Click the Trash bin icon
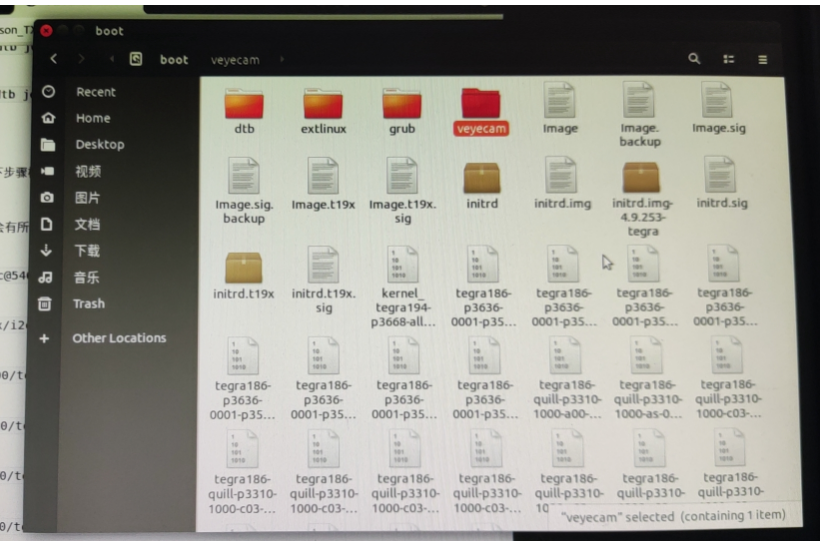 pyautogui.click(x=45, y=303)
